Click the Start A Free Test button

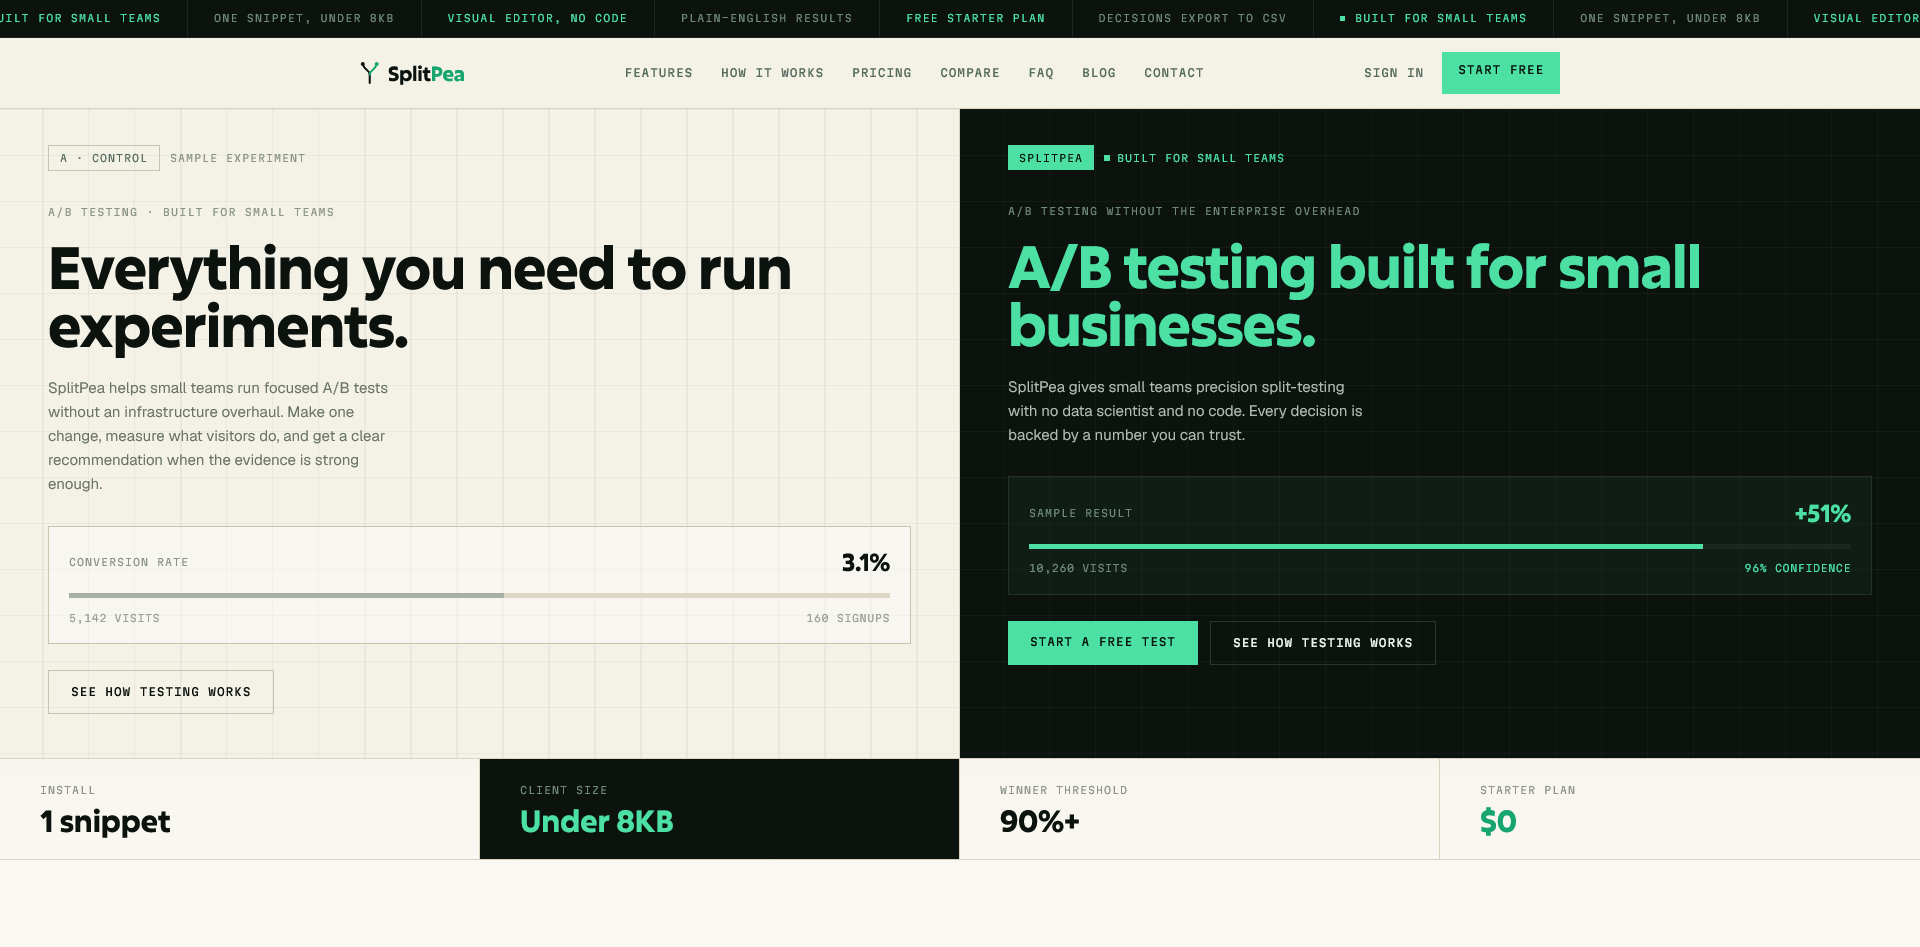point(1103,643)
